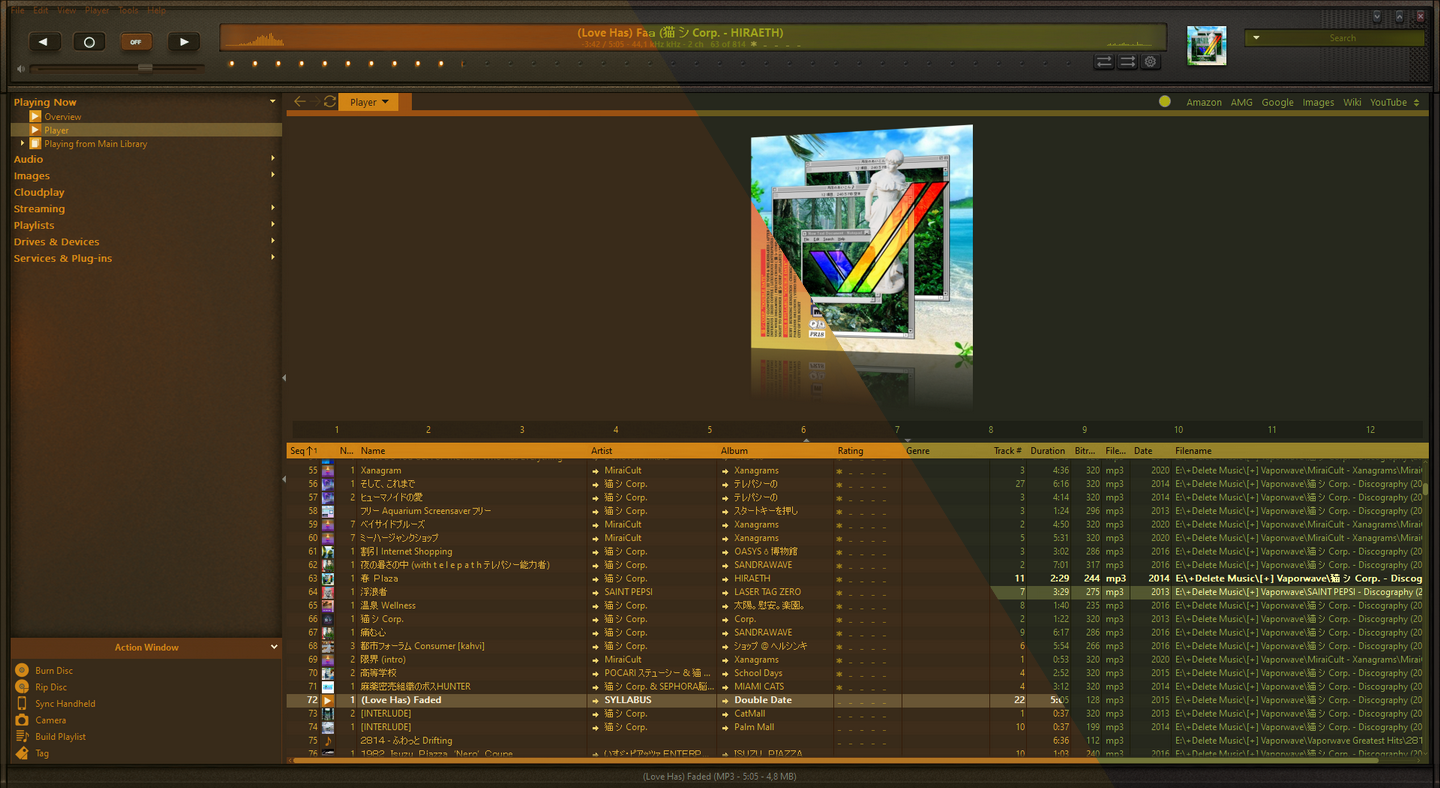Click the Build Playlist icon
The width and height of the screenshot is (1440, 788).
coord(22,736)
